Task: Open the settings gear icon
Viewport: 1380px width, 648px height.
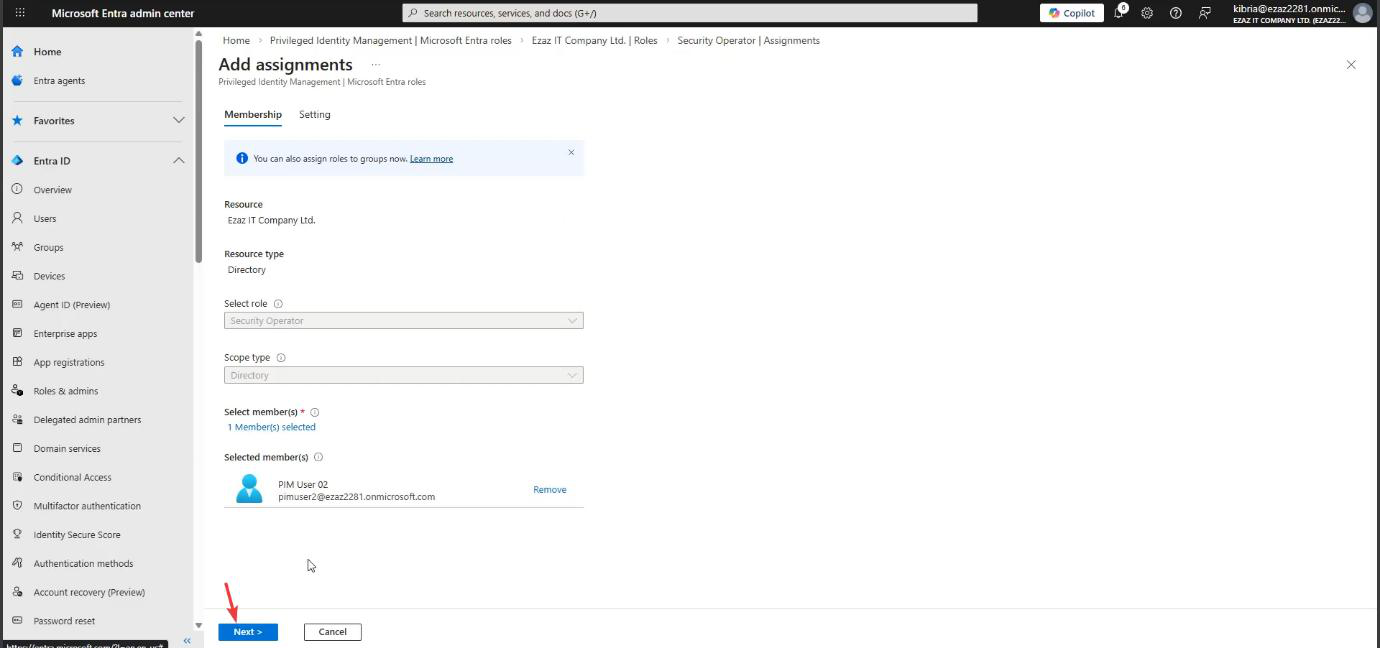Action: (x=1147, y=13)
